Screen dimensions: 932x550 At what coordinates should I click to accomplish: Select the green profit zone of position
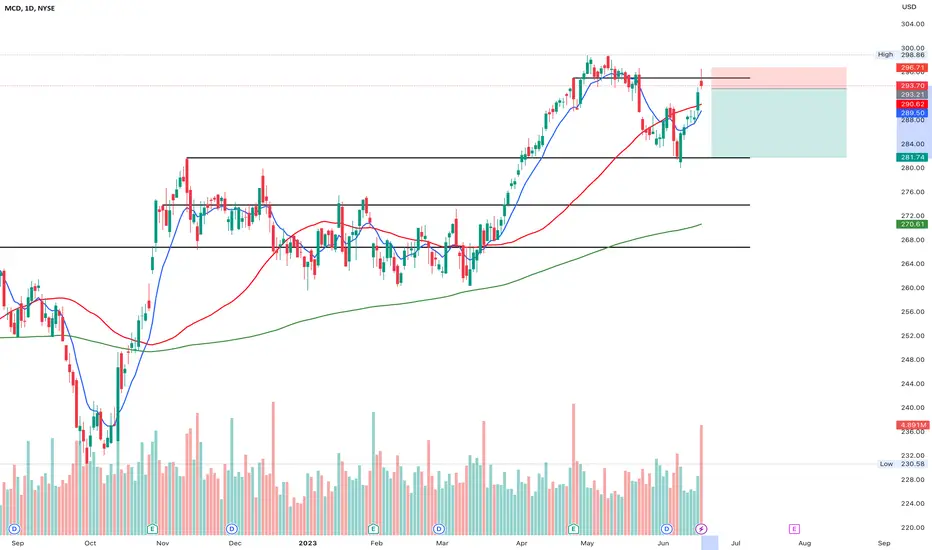[779, 123]
